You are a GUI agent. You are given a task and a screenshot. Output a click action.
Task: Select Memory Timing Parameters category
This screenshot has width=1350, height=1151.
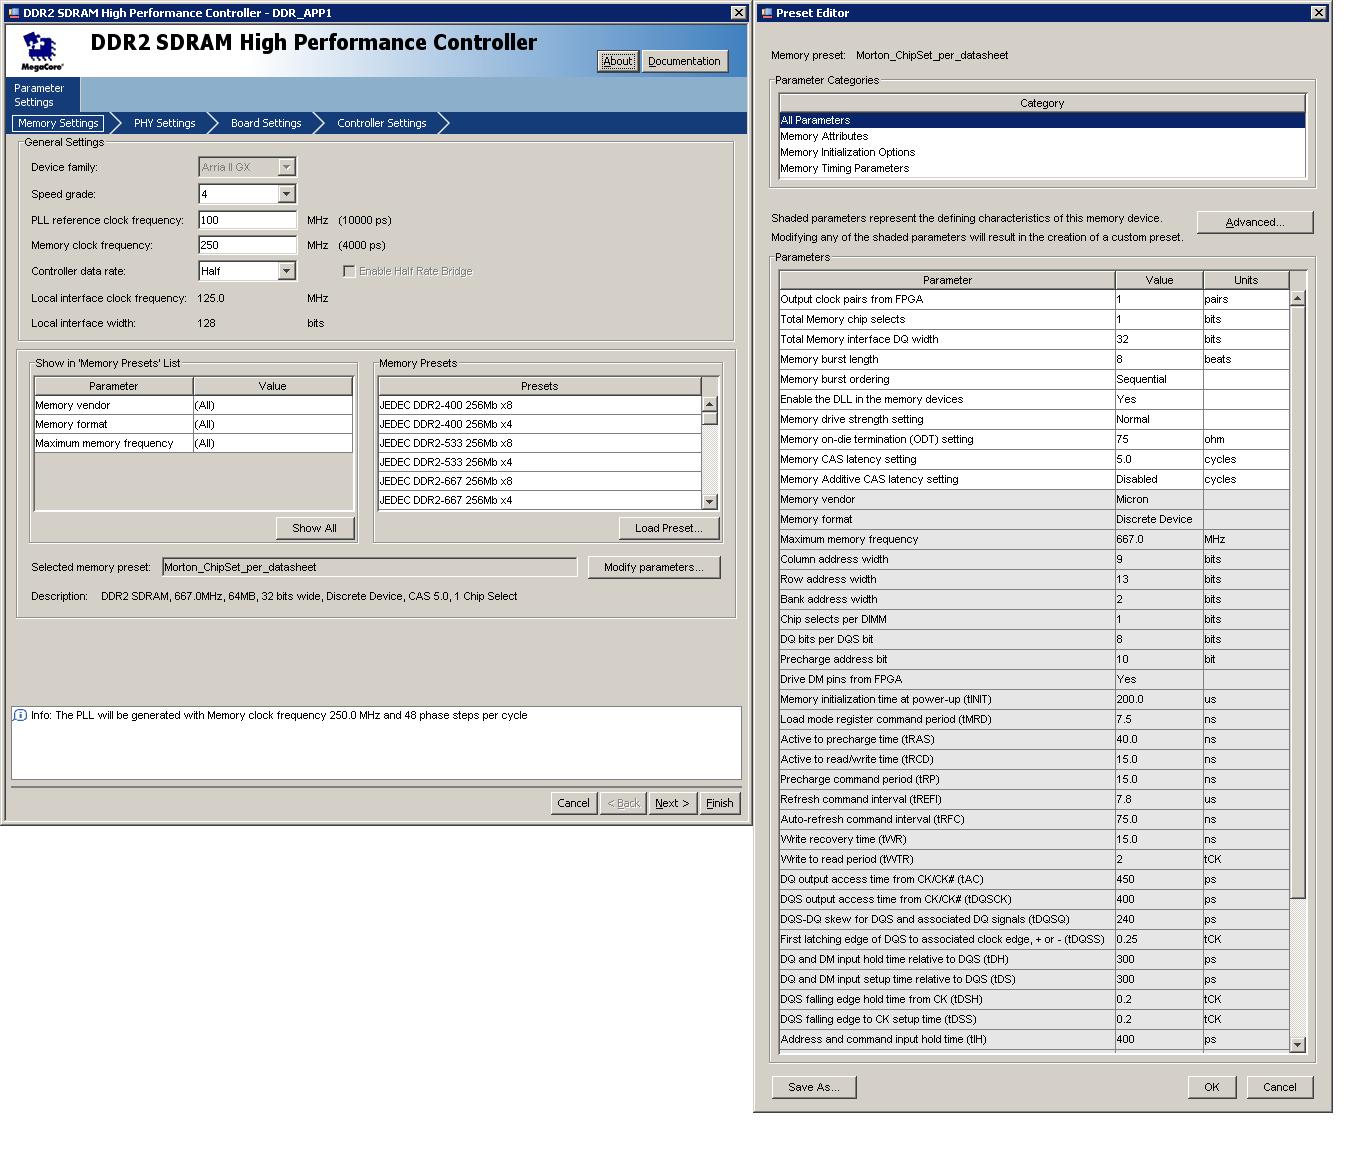[844, 168]
